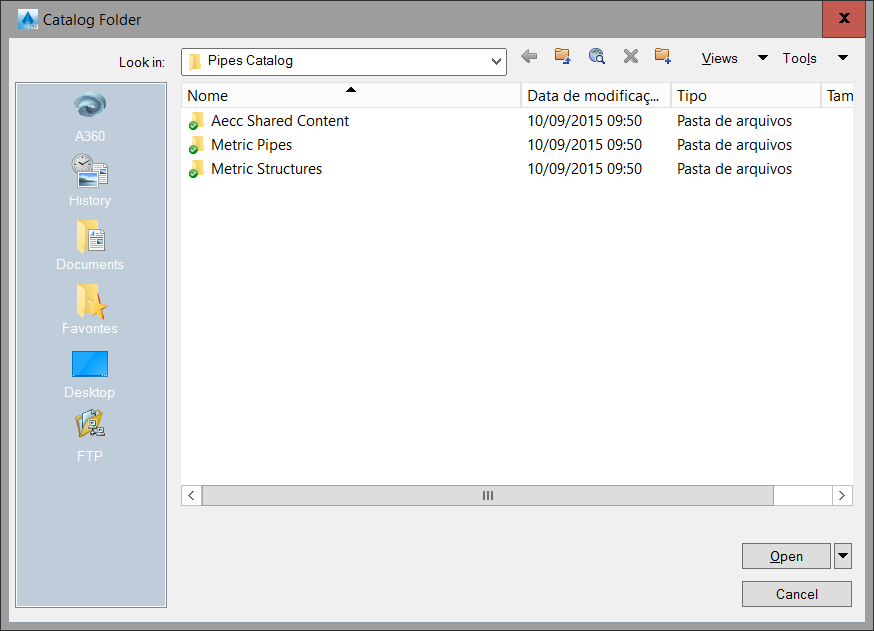Click the date in Metric Pipes row
The width and height of the screenshot is (874, 631).
pos(585,145)
